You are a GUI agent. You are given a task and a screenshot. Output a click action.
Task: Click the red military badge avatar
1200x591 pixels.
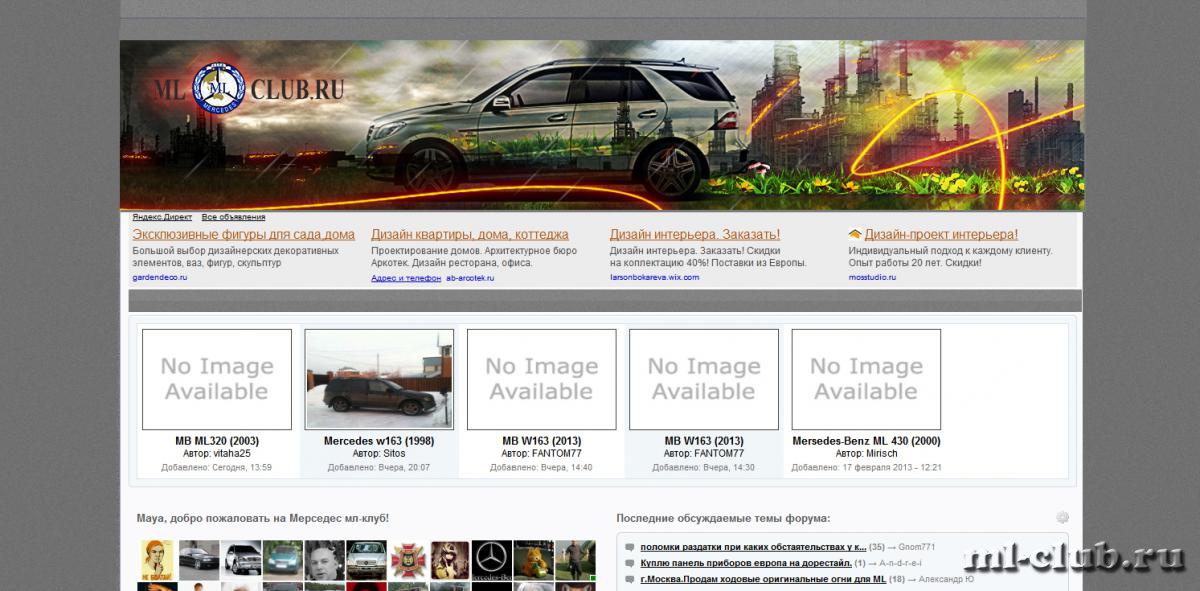click(x=408, y=558)
